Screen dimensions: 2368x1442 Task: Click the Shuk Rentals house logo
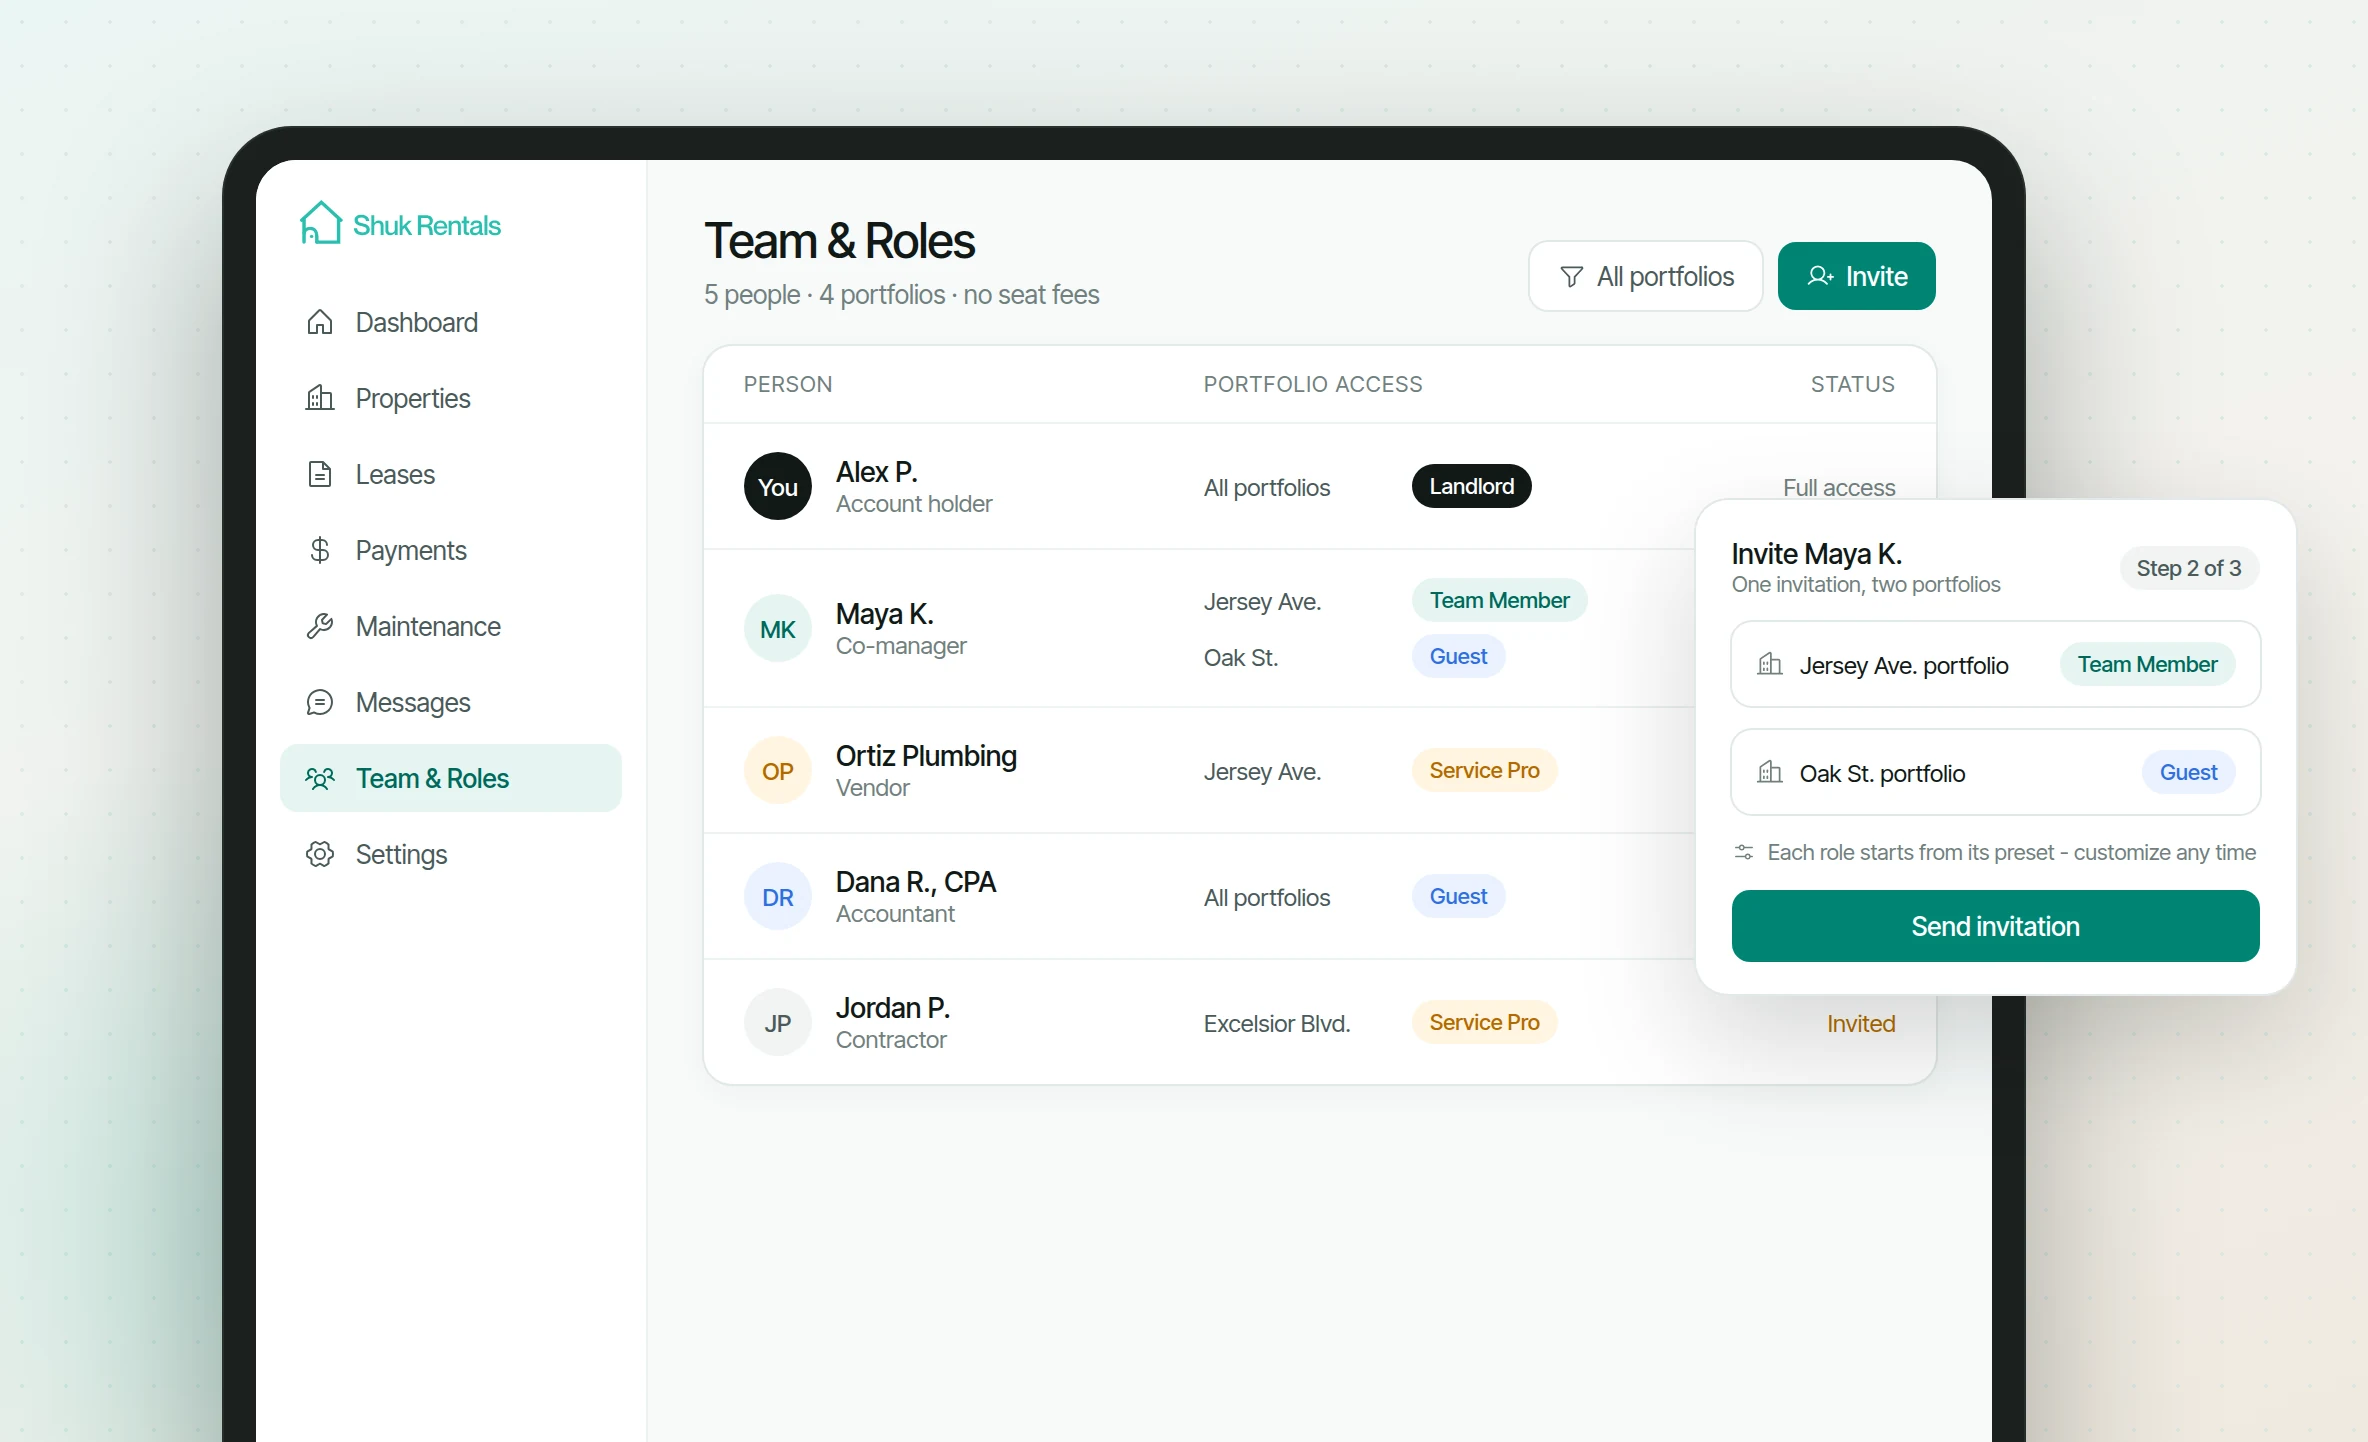pyautogui.click(x=321, y=222)
